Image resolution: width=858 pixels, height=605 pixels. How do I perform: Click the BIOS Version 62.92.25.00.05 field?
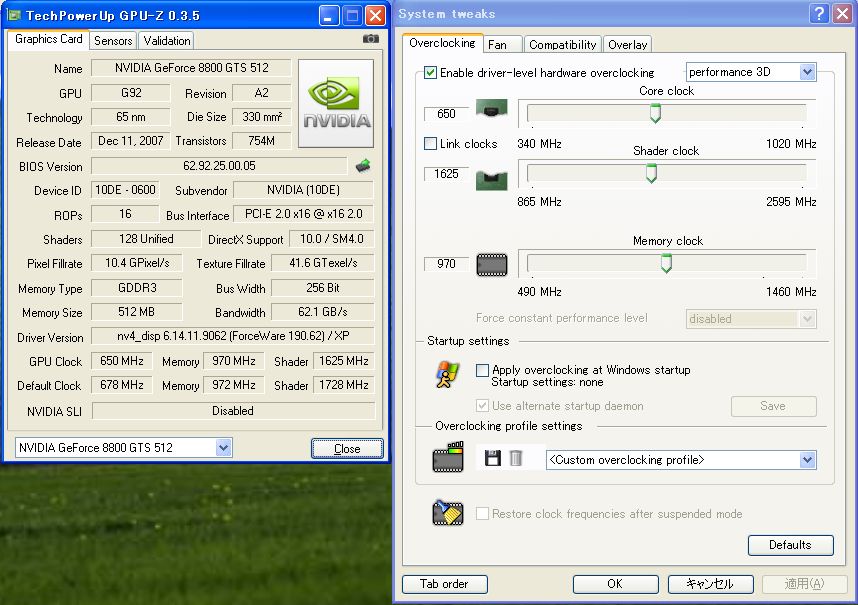click(219, 166)
